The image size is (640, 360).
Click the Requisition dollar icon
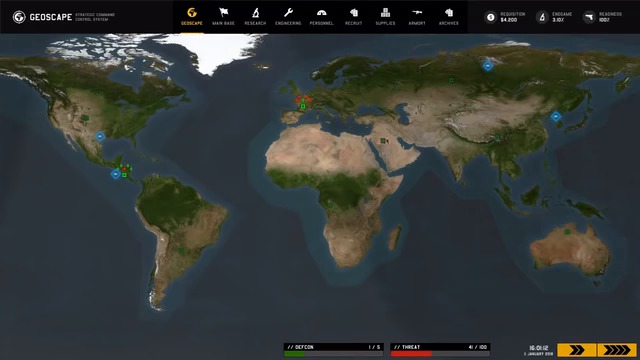click(x=491, y=17)
